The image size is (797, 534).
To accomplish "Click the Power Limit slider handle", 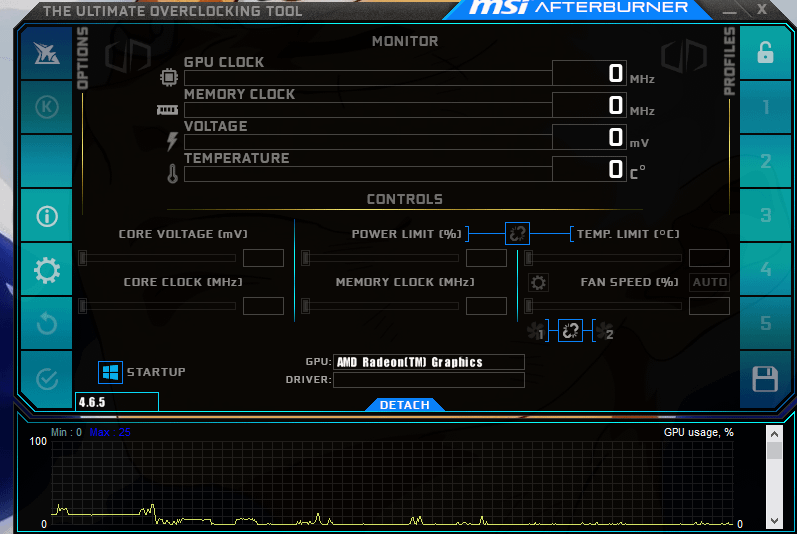I will tap(305, 258).
